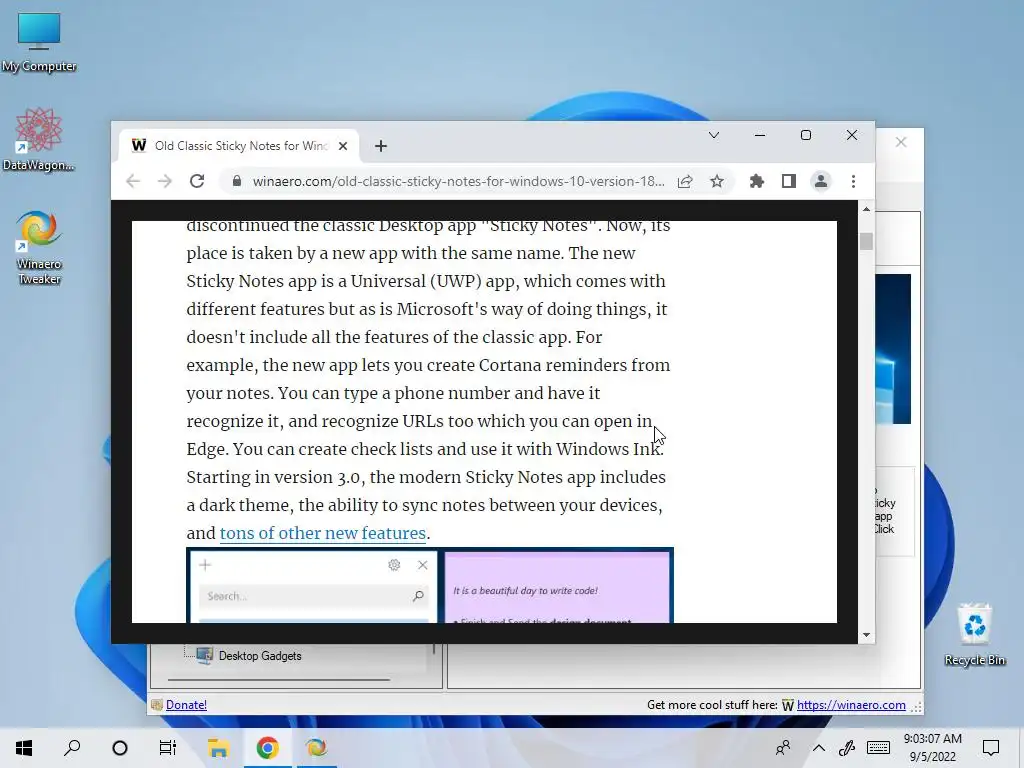Expand hidden system tray icons chevron
This screenshot has width=1024, height=768.
(x=818, y=748)
